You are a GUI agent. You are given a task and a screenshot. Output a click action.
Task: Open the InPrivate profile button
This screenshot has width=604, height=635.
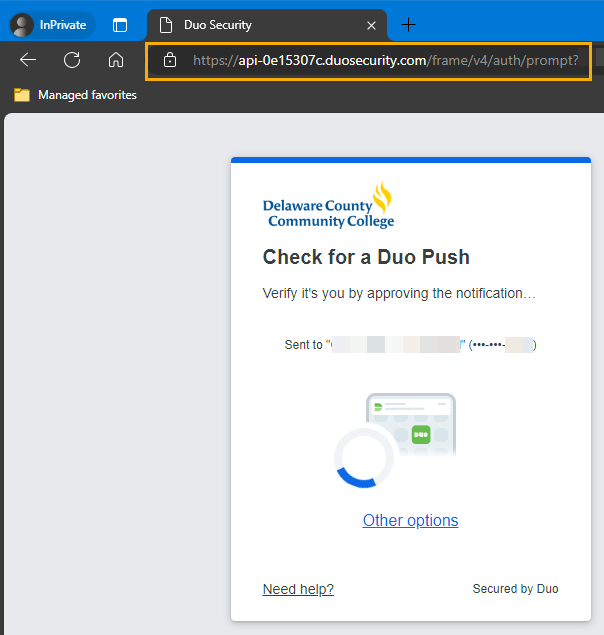52,25
